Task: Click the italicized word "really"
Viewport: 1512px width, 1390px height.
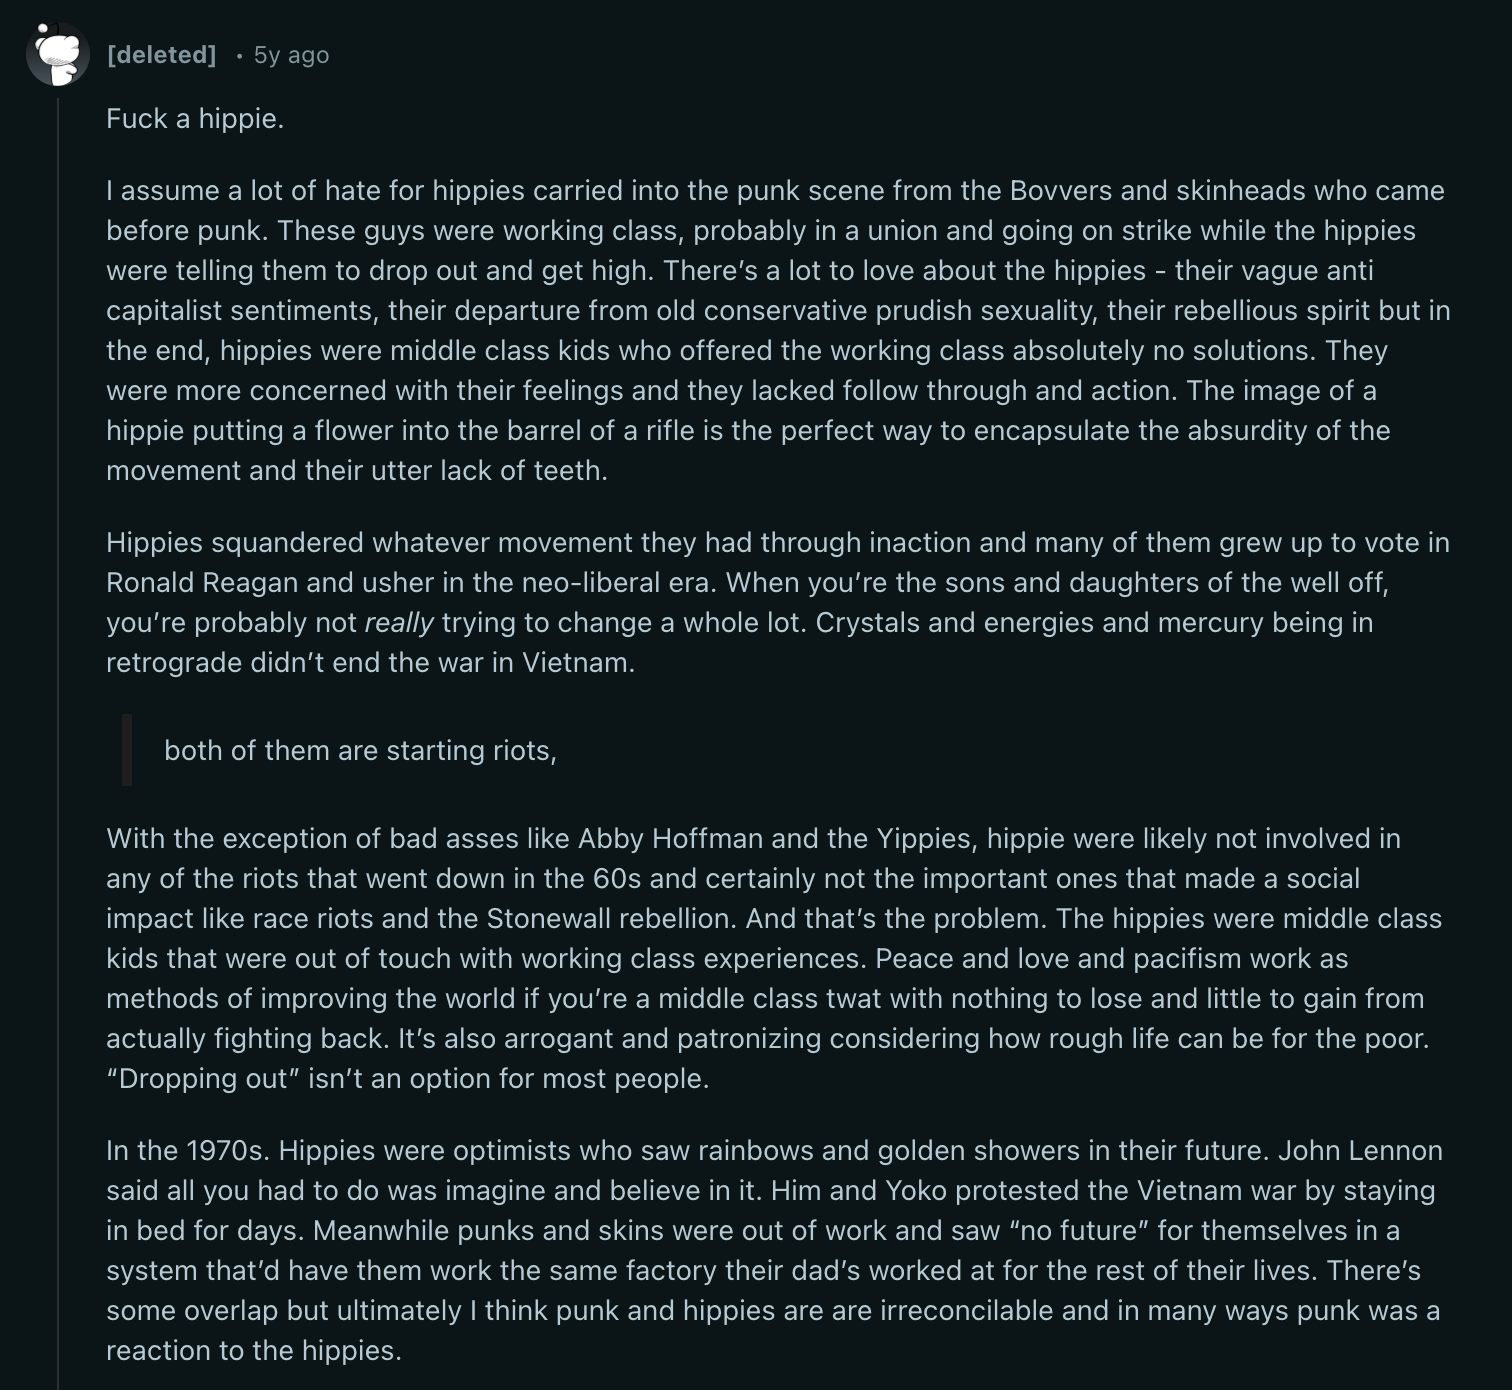Action: 399,623
